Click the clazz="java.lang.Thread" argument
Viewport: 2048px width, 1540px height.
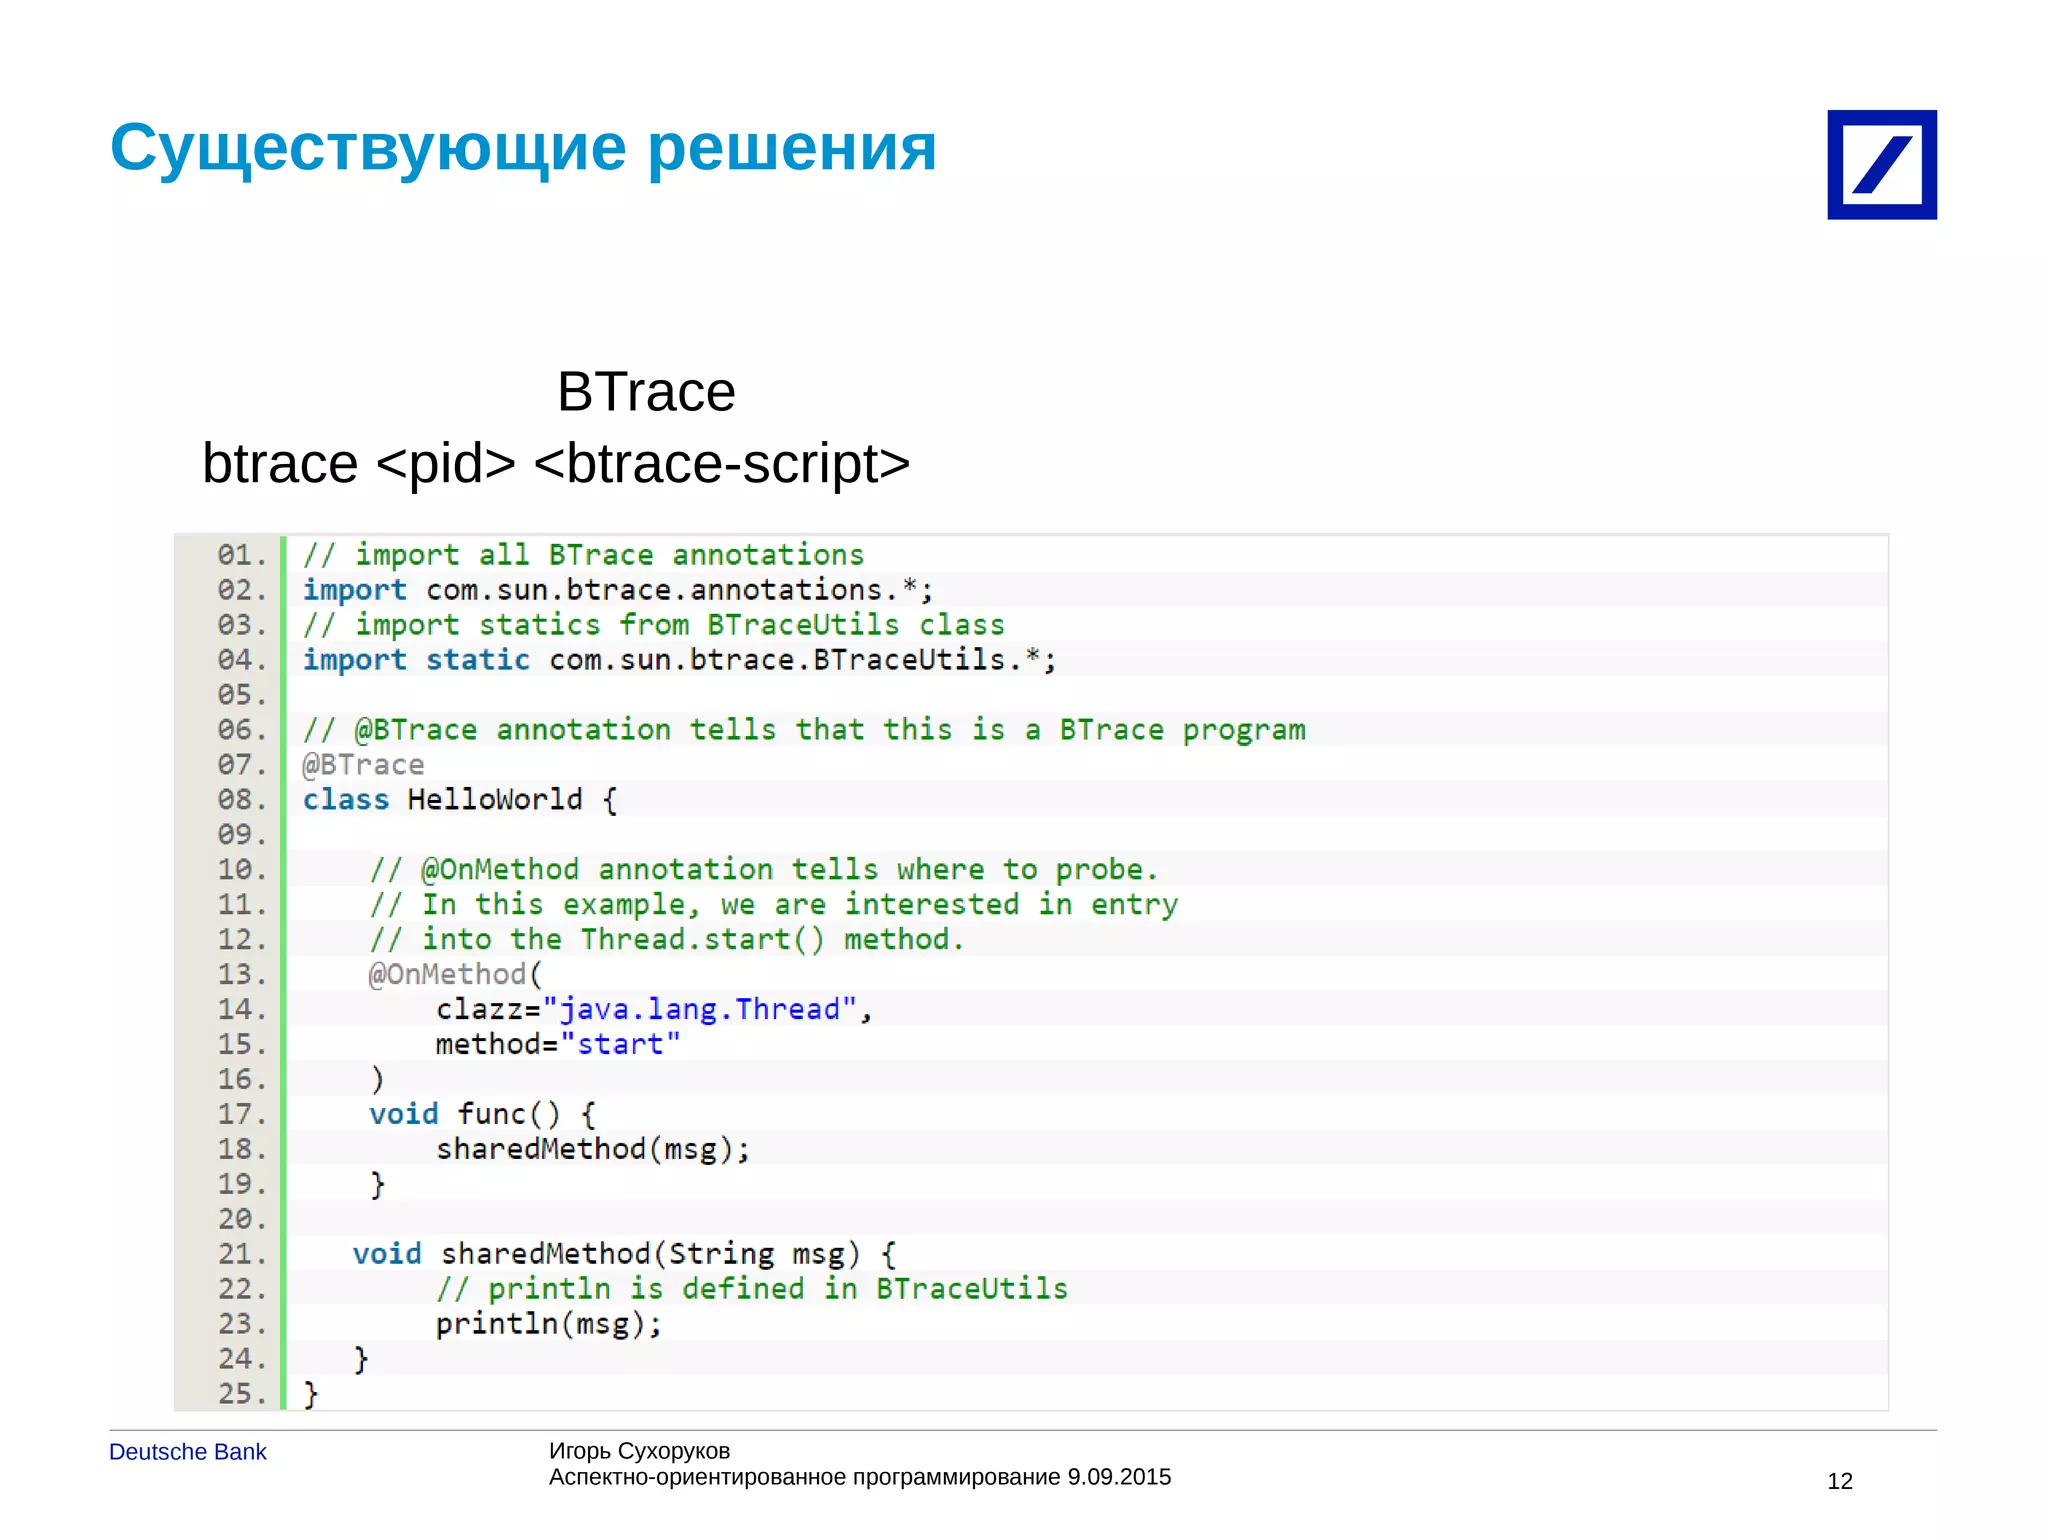pyautogui.click(x=654, y=1010)
